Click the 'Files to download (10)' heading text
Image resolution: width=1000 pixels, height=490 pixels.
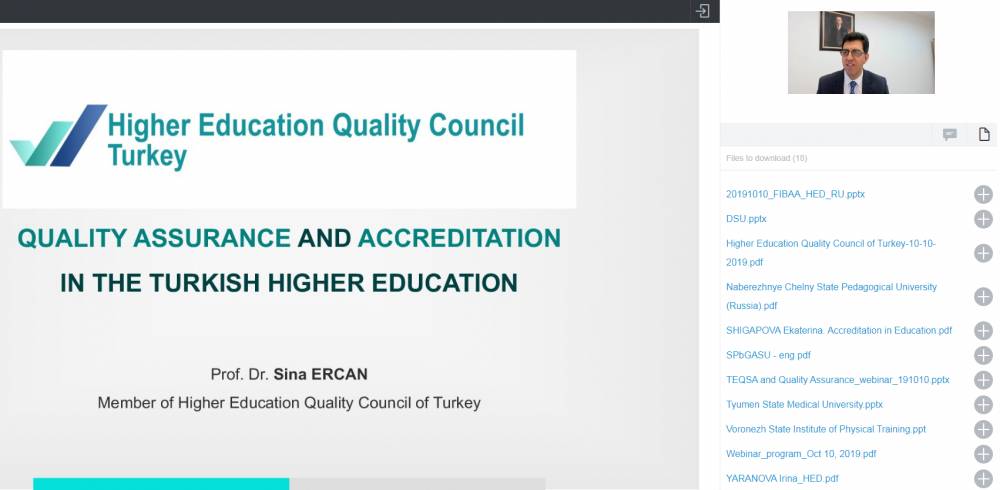coord(766,158)
